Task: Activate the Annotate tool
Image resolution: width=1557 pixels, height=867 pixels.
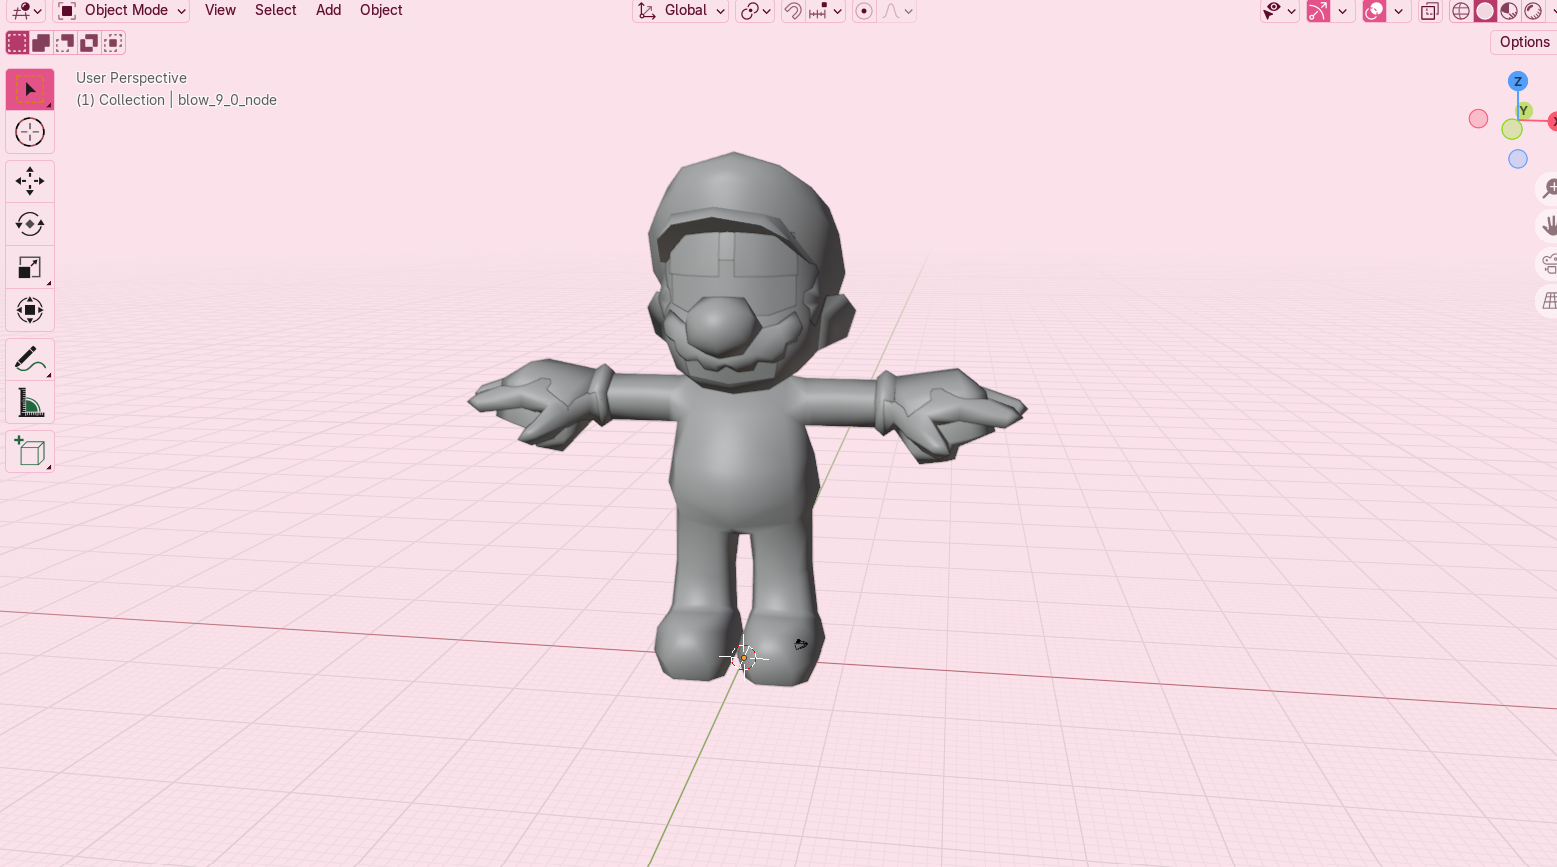Action: (x=30, y=359)
